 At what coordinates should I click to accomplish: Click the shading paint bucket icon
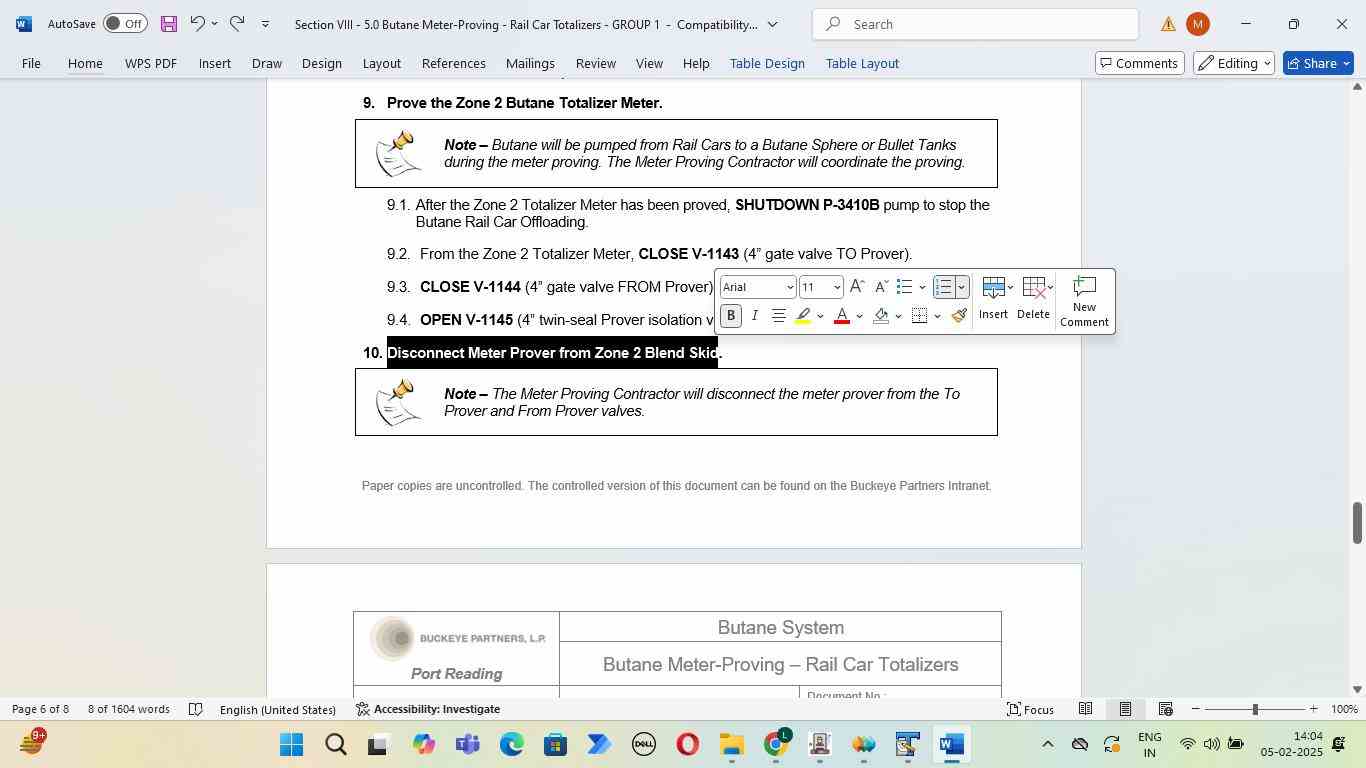(881, 316)
